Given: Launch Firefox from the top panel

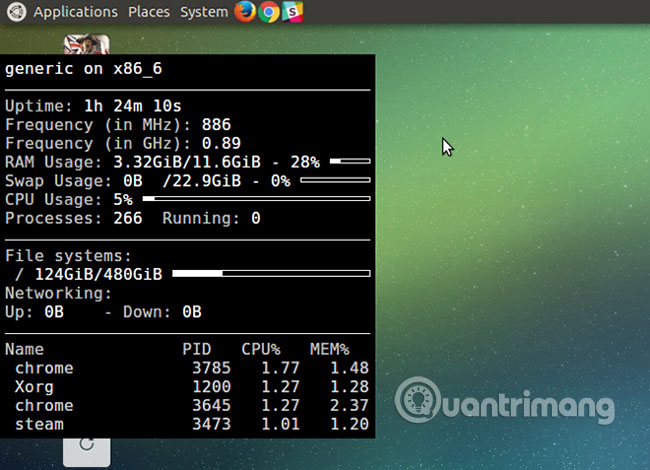Looking at the screenshot, I should [x=245, y=12].
